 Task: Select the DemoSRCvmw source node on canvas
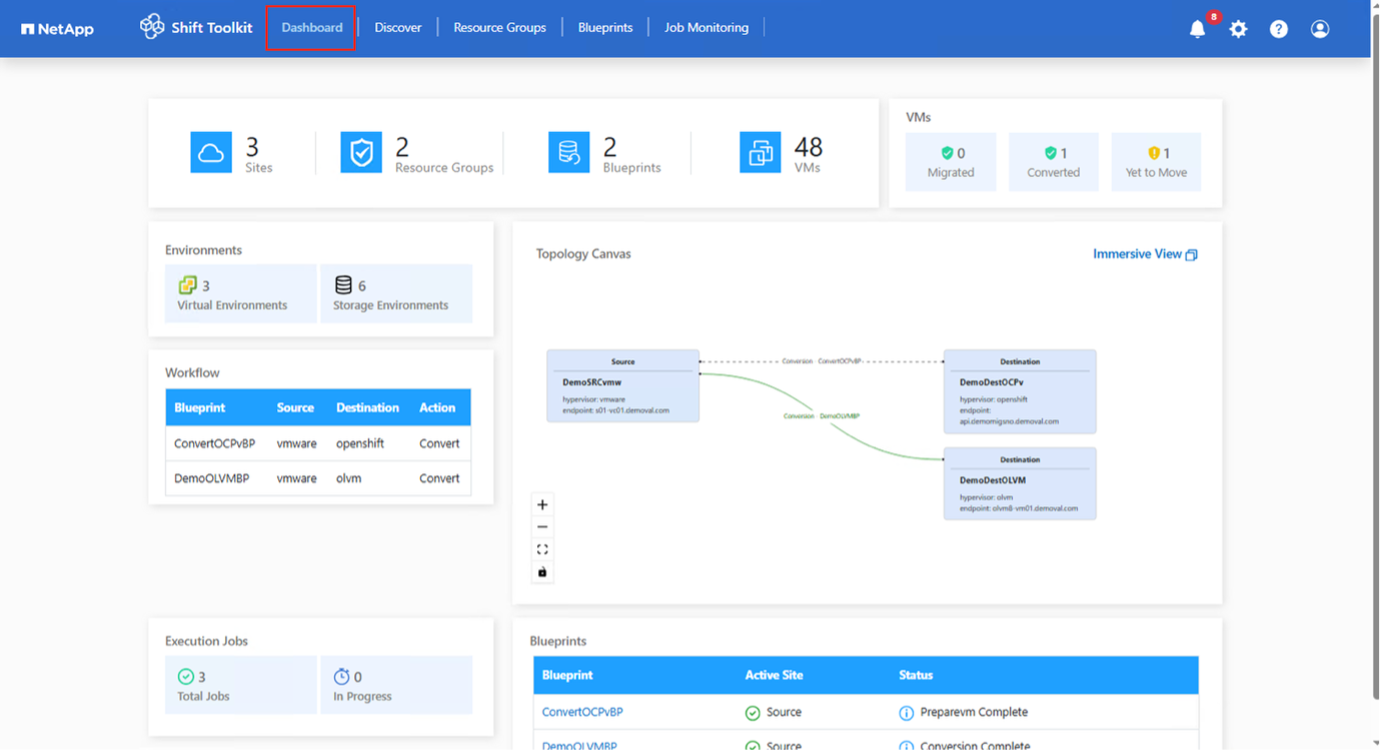coord(622,385)
